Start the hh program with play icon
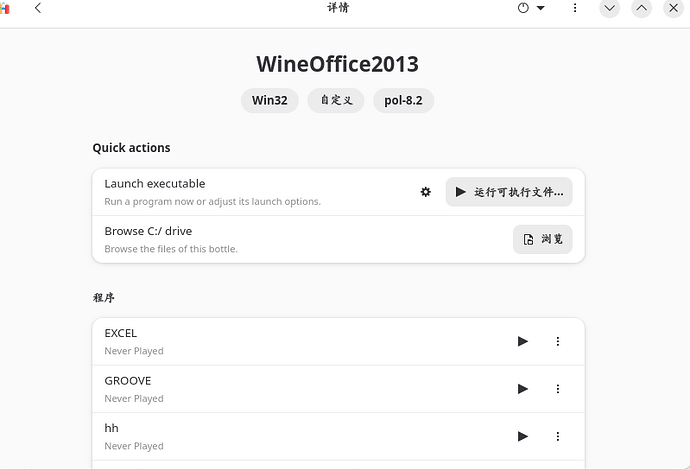Viewport: 690px width, 470px height. click(522, 436)
